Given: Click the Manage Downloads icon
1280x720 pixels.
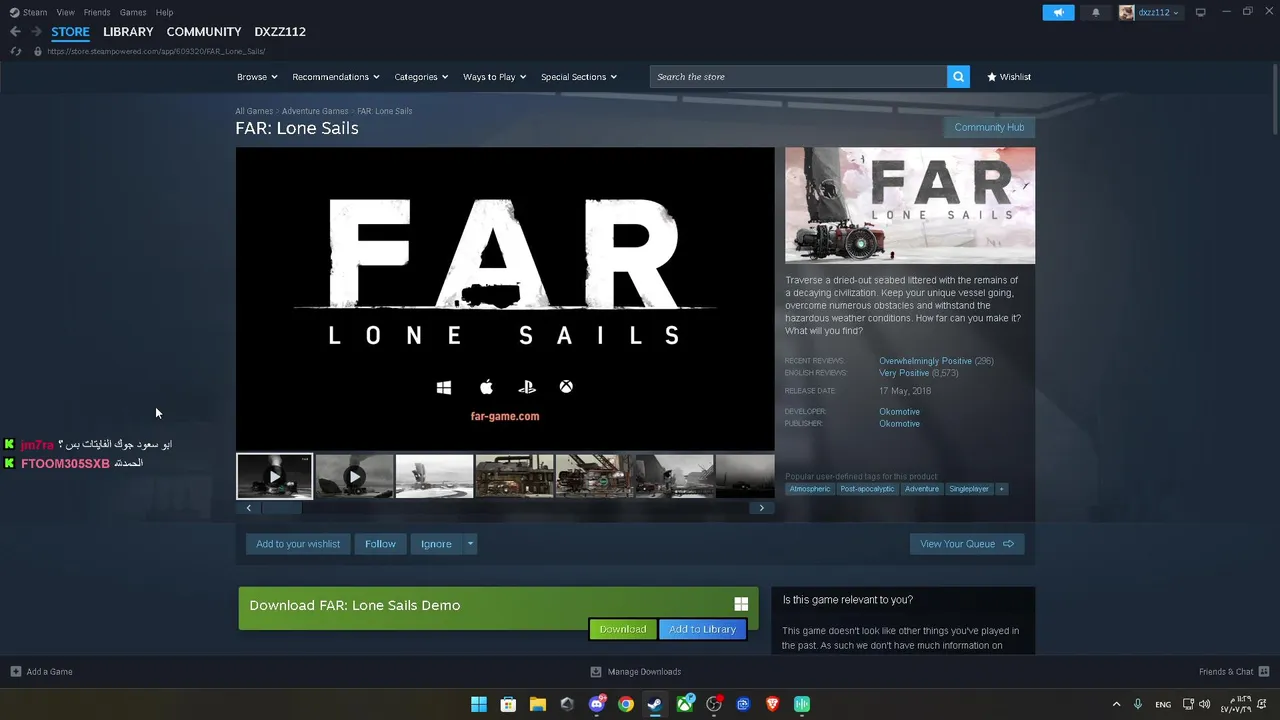Looking at the screenshot, I should pyautogui.click(x=596, y=672).
